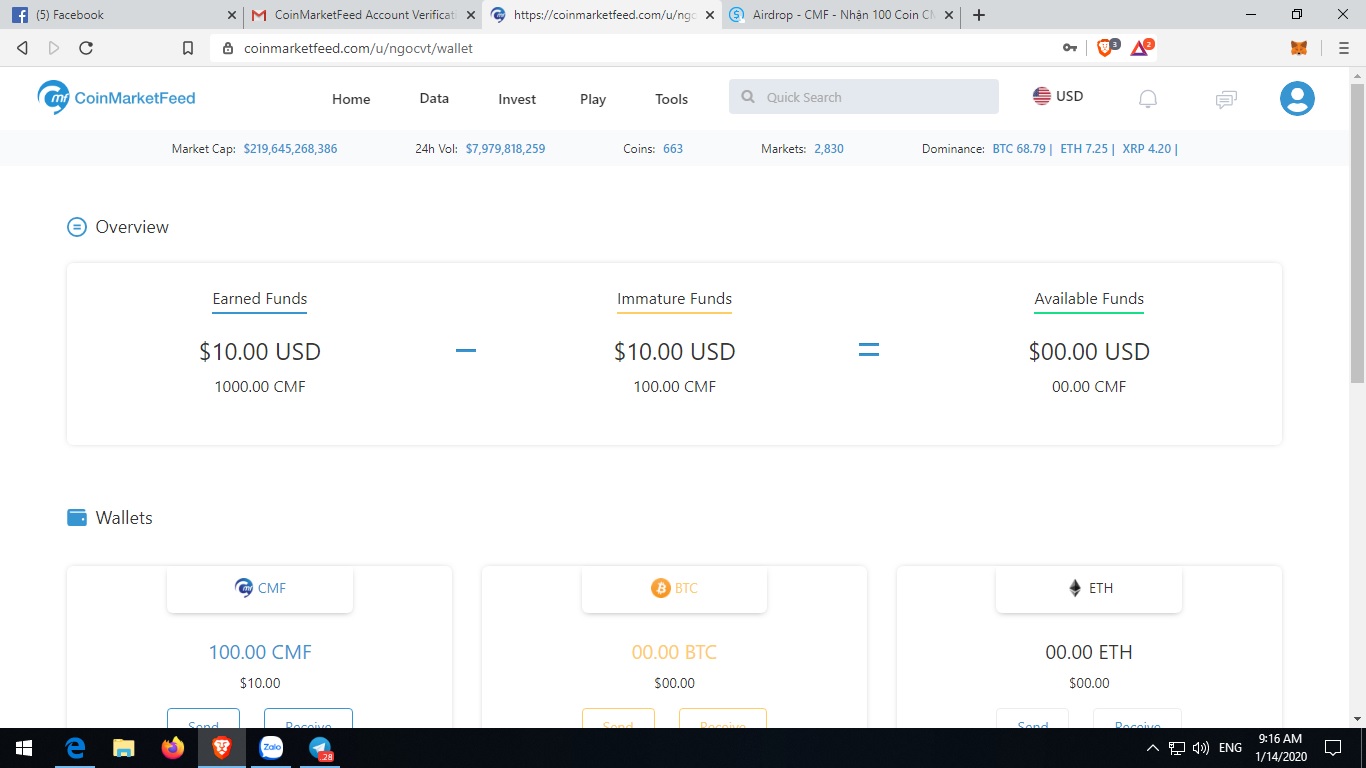Open the Play menu
This screenshot has height=768, width=1366.
593,99
